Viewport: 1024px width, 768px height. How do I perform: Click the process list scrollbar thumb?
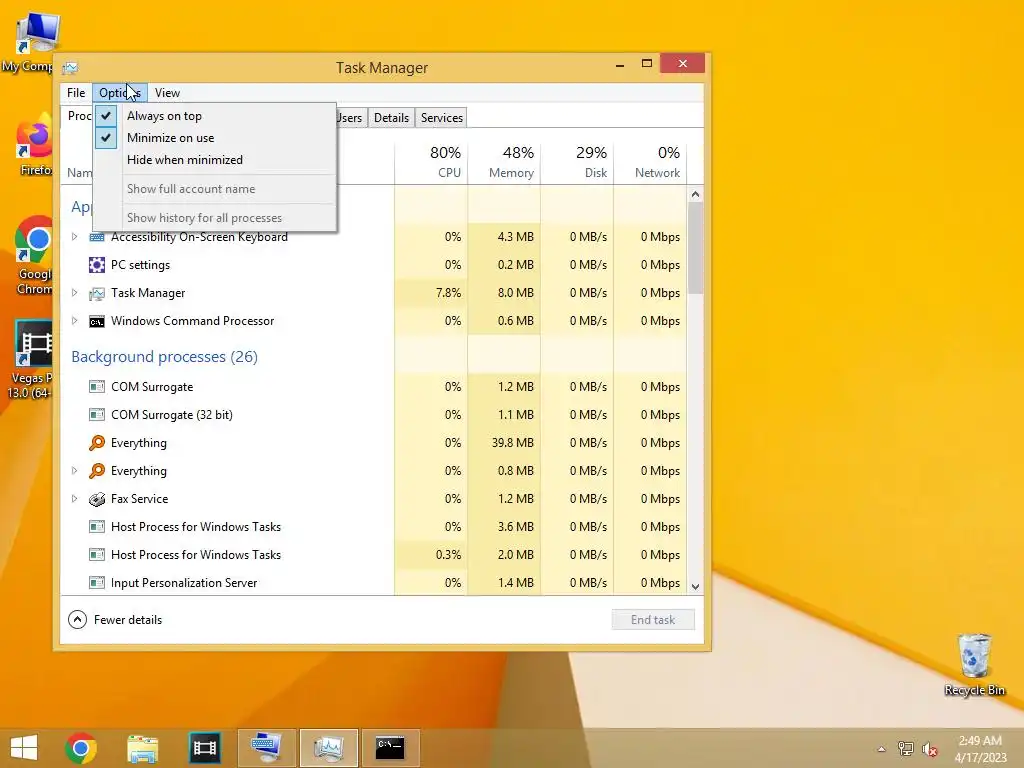point(696,248)
